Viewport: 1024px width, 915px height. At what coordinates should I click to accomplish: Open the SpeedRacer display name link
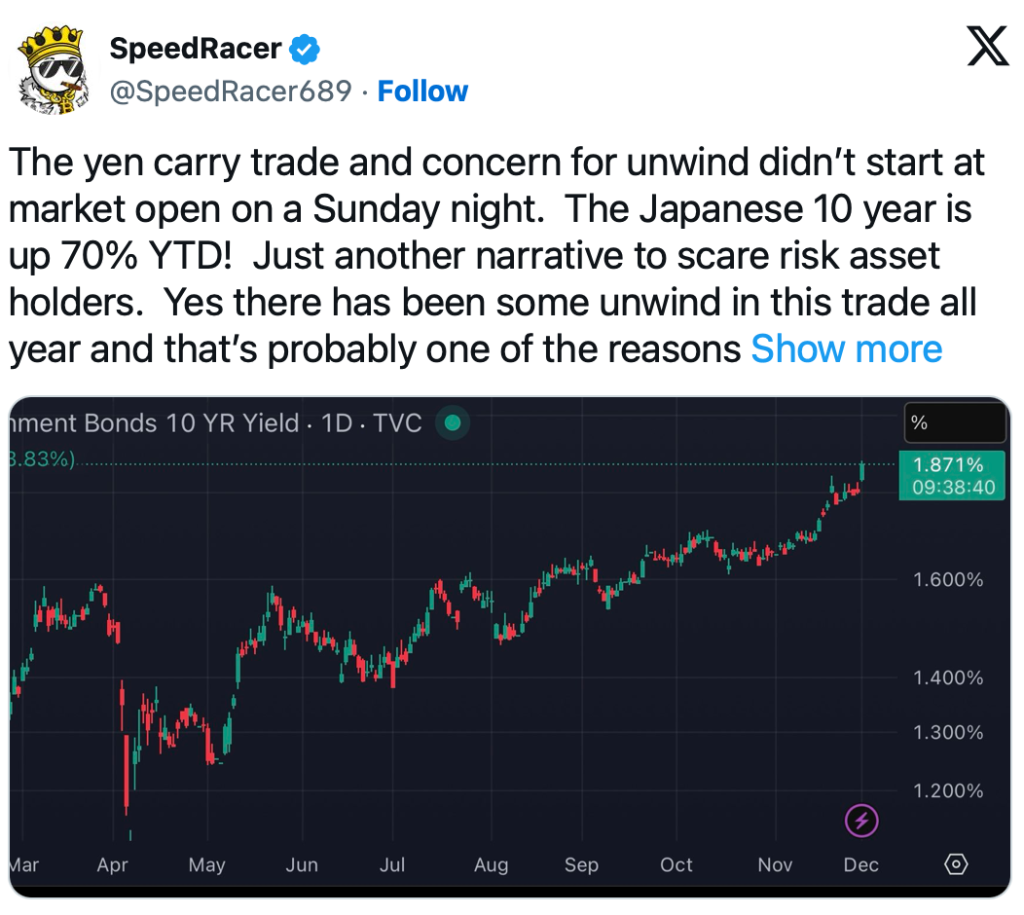click(195, 47)
